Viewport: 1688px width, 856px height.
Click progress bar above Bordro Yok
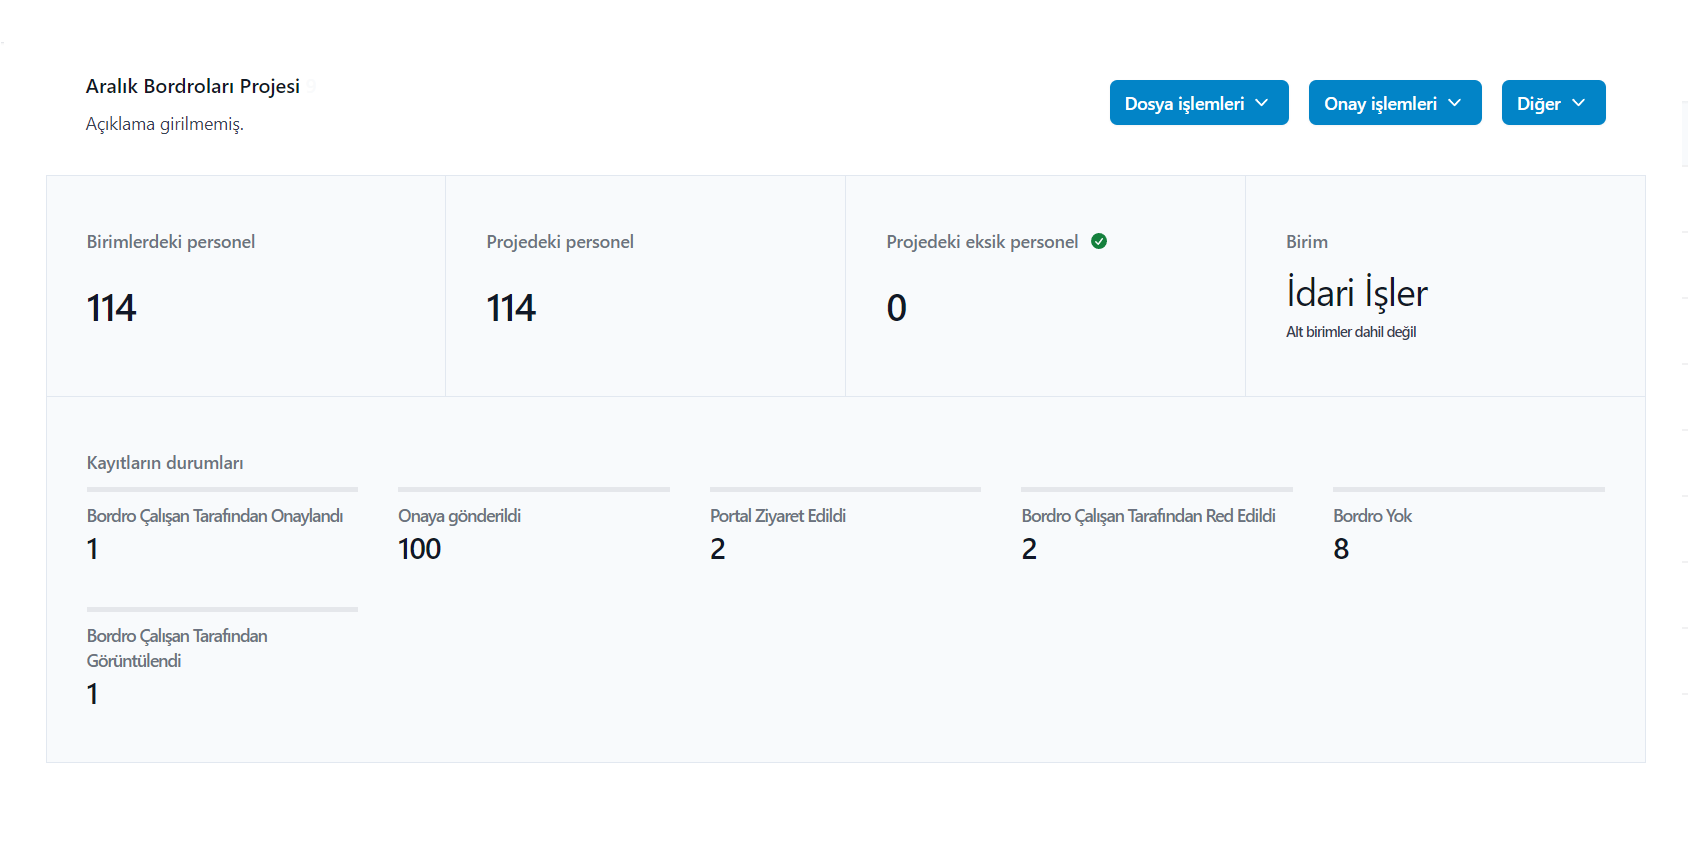1468,489
